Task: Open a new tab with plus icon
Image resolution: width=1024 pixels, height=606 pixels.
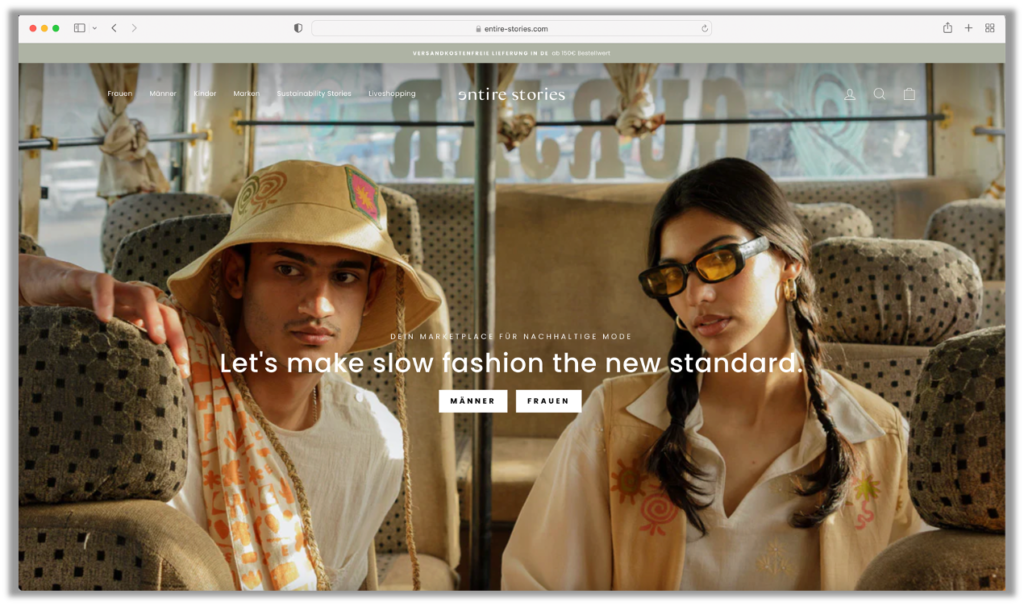Action: (x=968, y=28)
